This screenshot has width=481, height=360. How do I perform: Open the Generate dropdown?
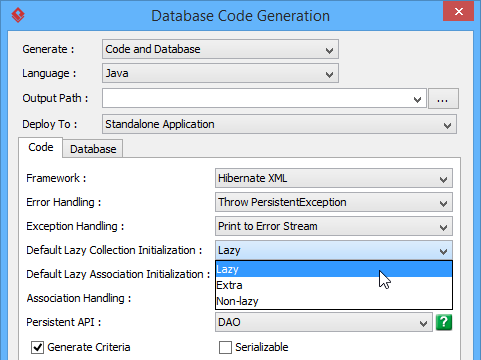click(220, 49)
